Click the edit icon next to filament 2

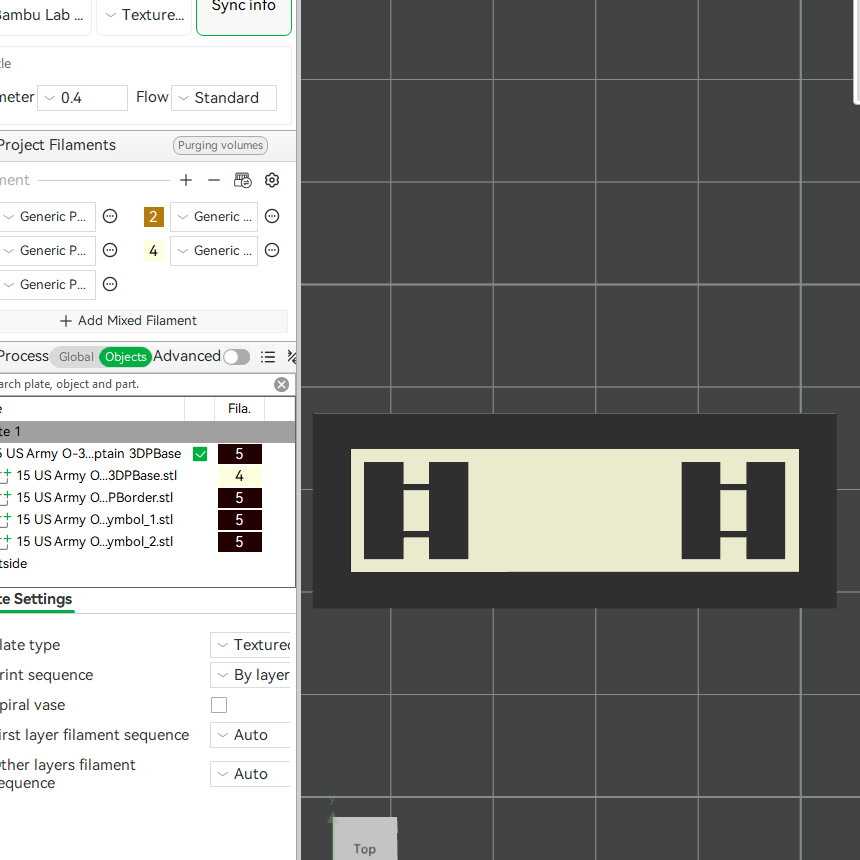[x=272, y=216]
